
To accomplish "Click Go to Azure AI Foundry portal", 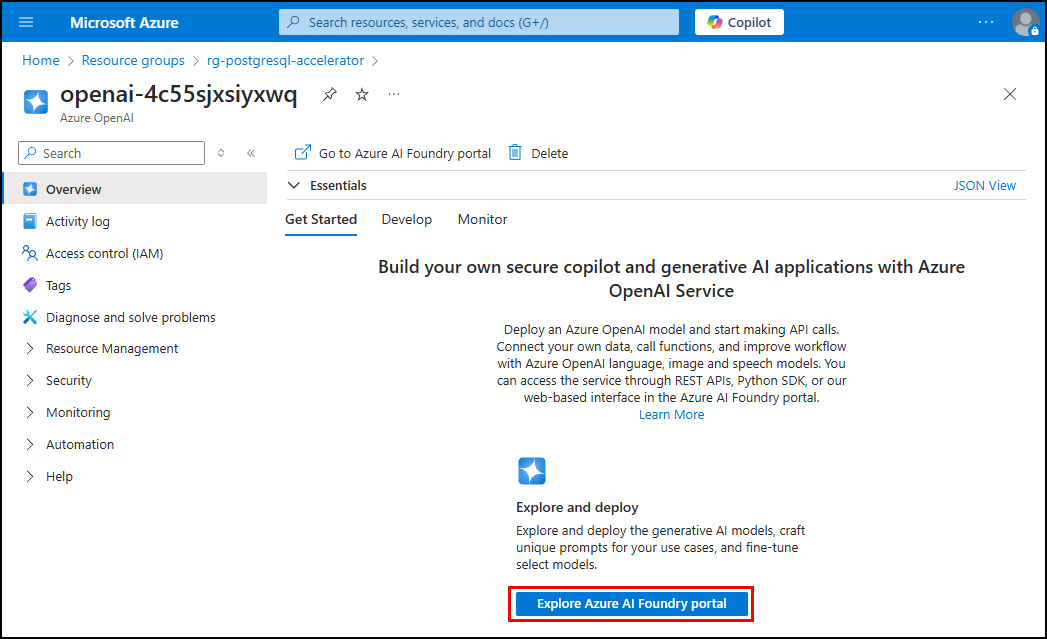I will 393,153.
